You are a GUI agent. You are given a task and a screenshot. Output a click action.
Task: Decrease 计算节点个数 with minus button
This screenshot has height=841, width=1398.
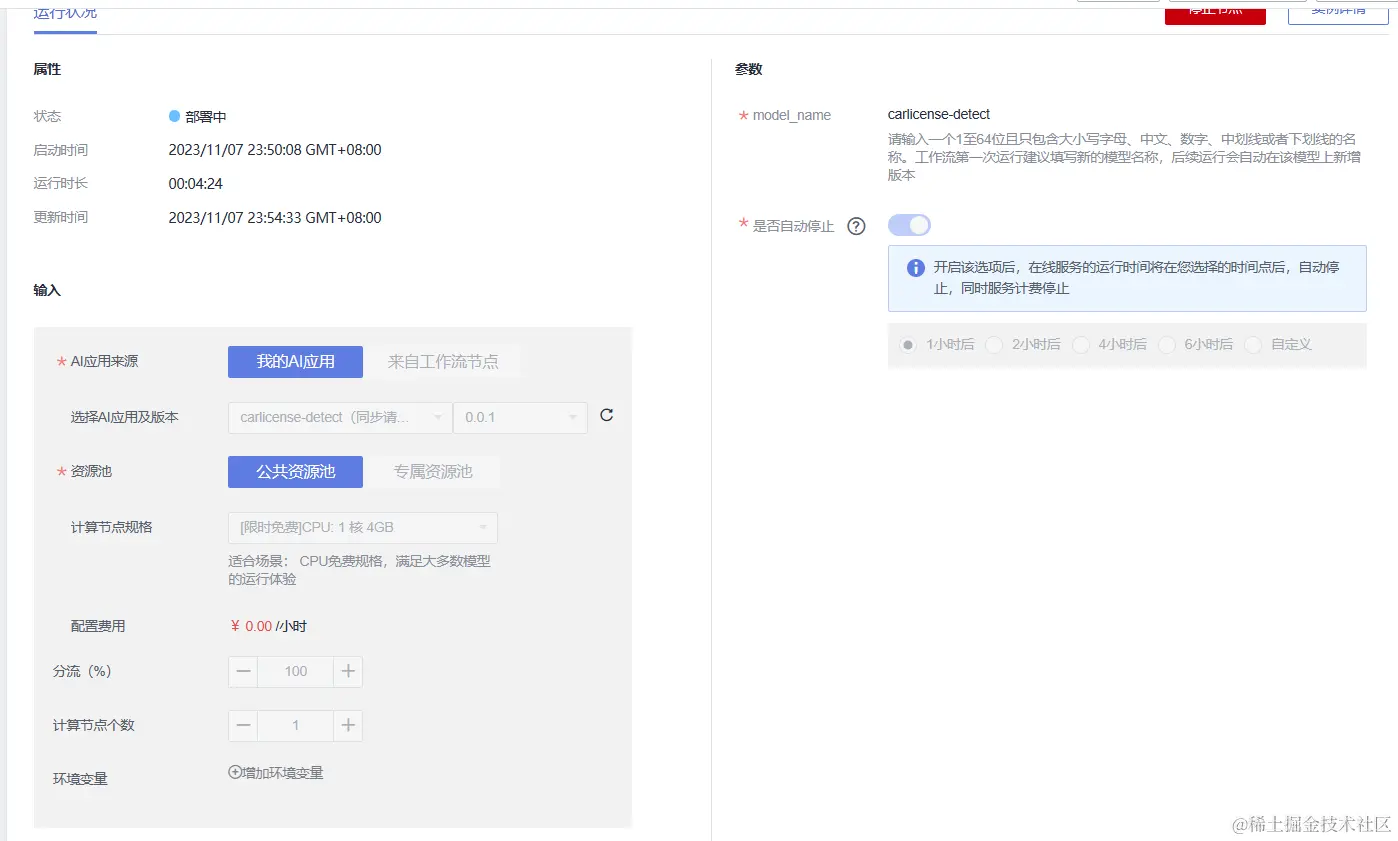pyautogui.click(x=243, y=725)
